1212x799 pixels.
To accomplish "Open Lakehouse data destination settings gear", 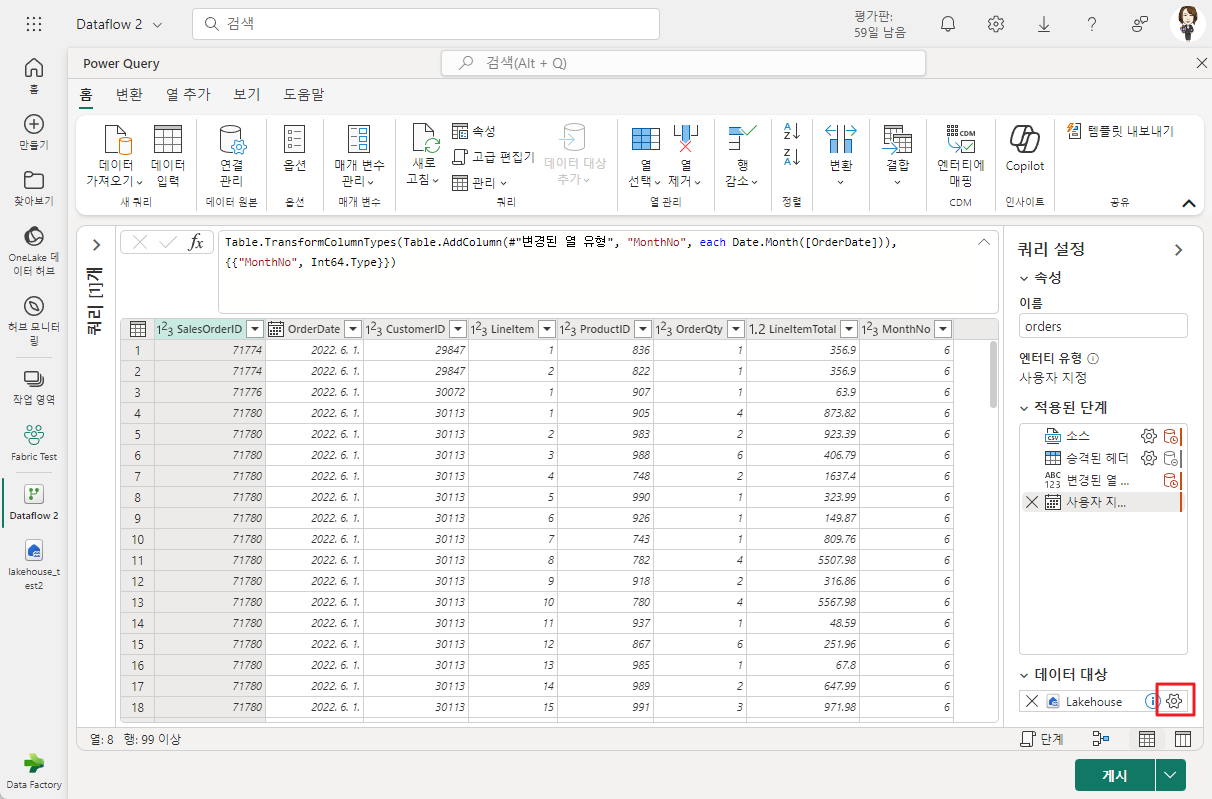I will pos(1175,701).
